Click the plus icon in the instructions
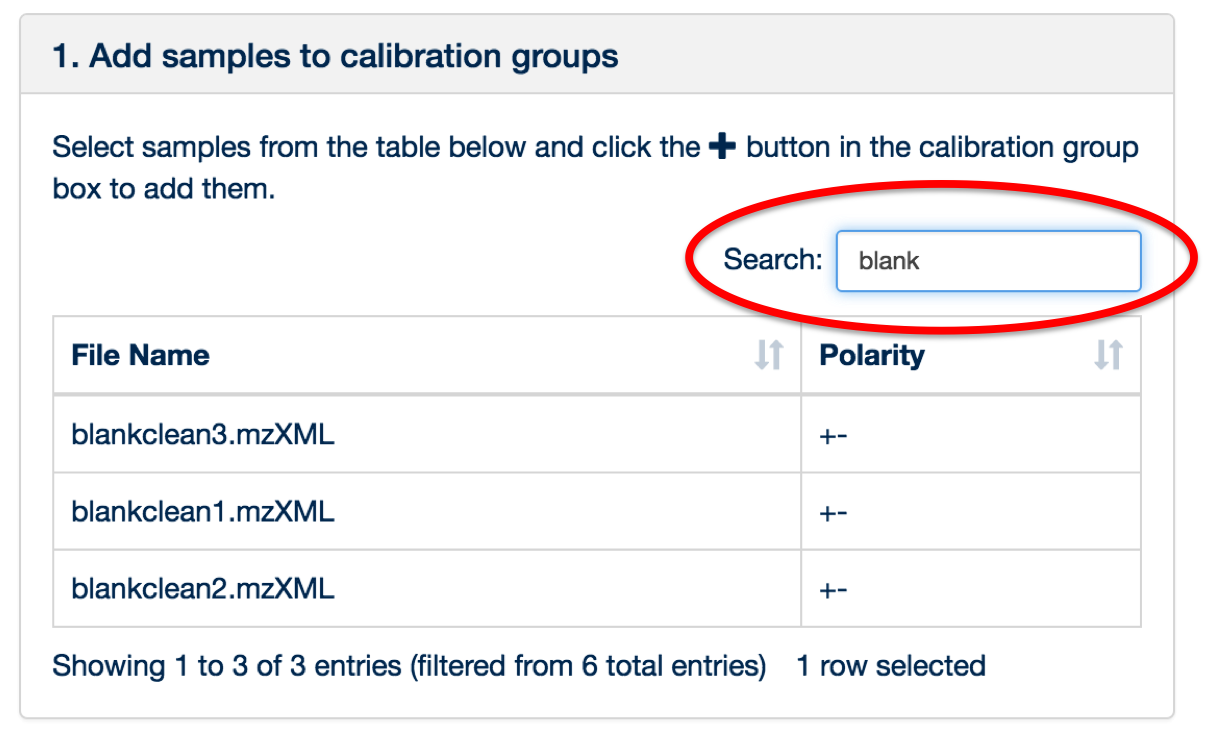Viewport: 1205px width, 737px height. click(722, 147)
